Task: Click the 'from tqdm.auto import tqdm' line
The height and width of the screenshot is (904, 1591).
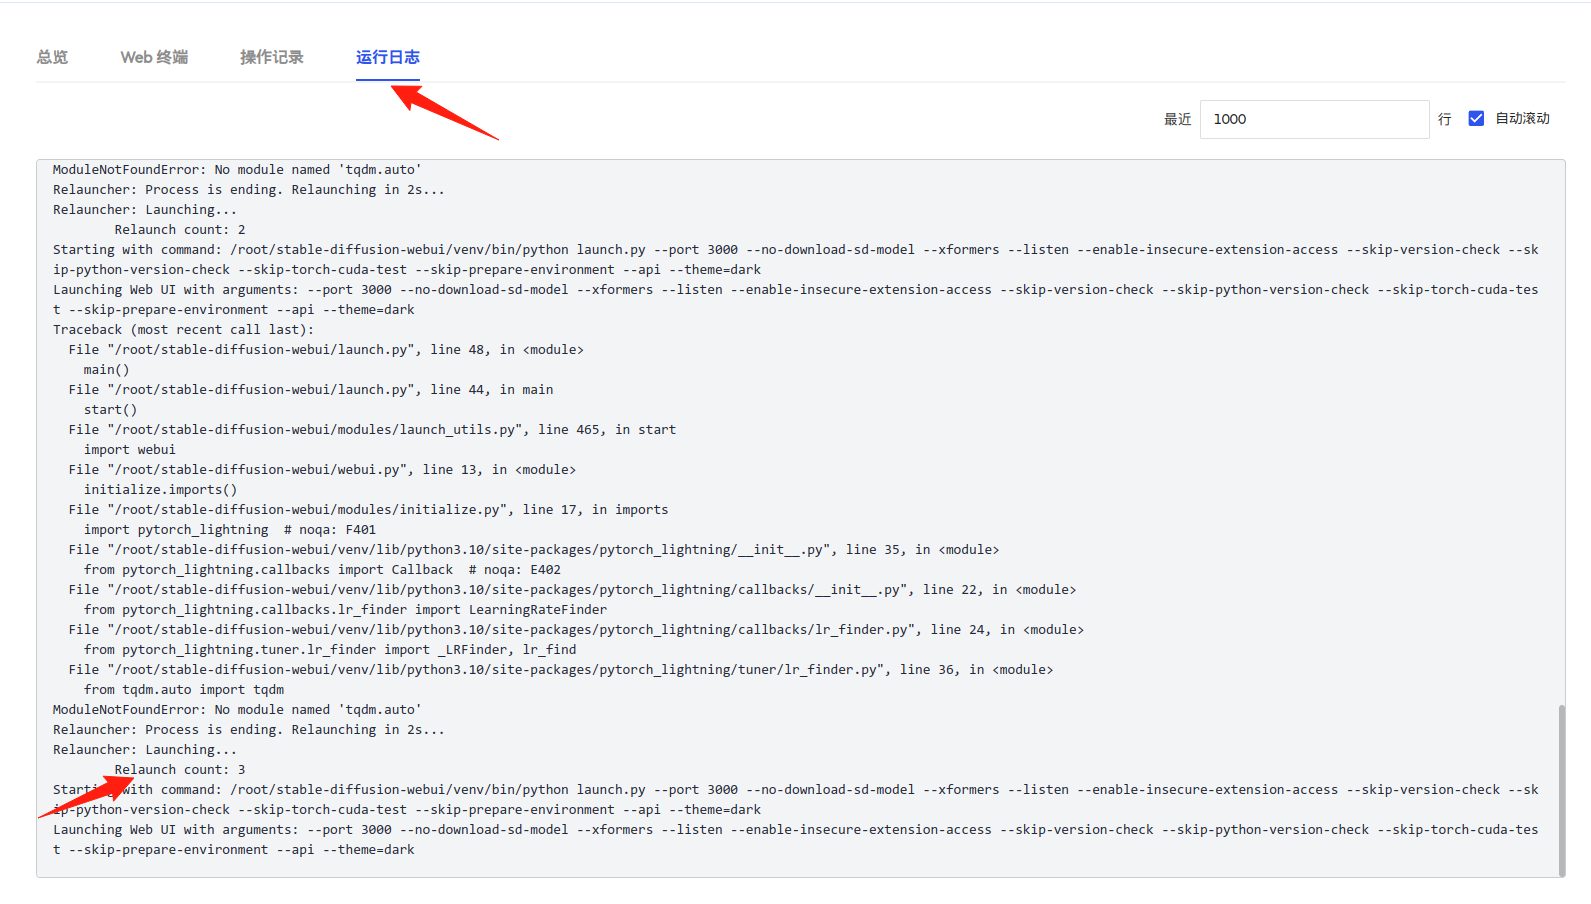Action: 184,689
